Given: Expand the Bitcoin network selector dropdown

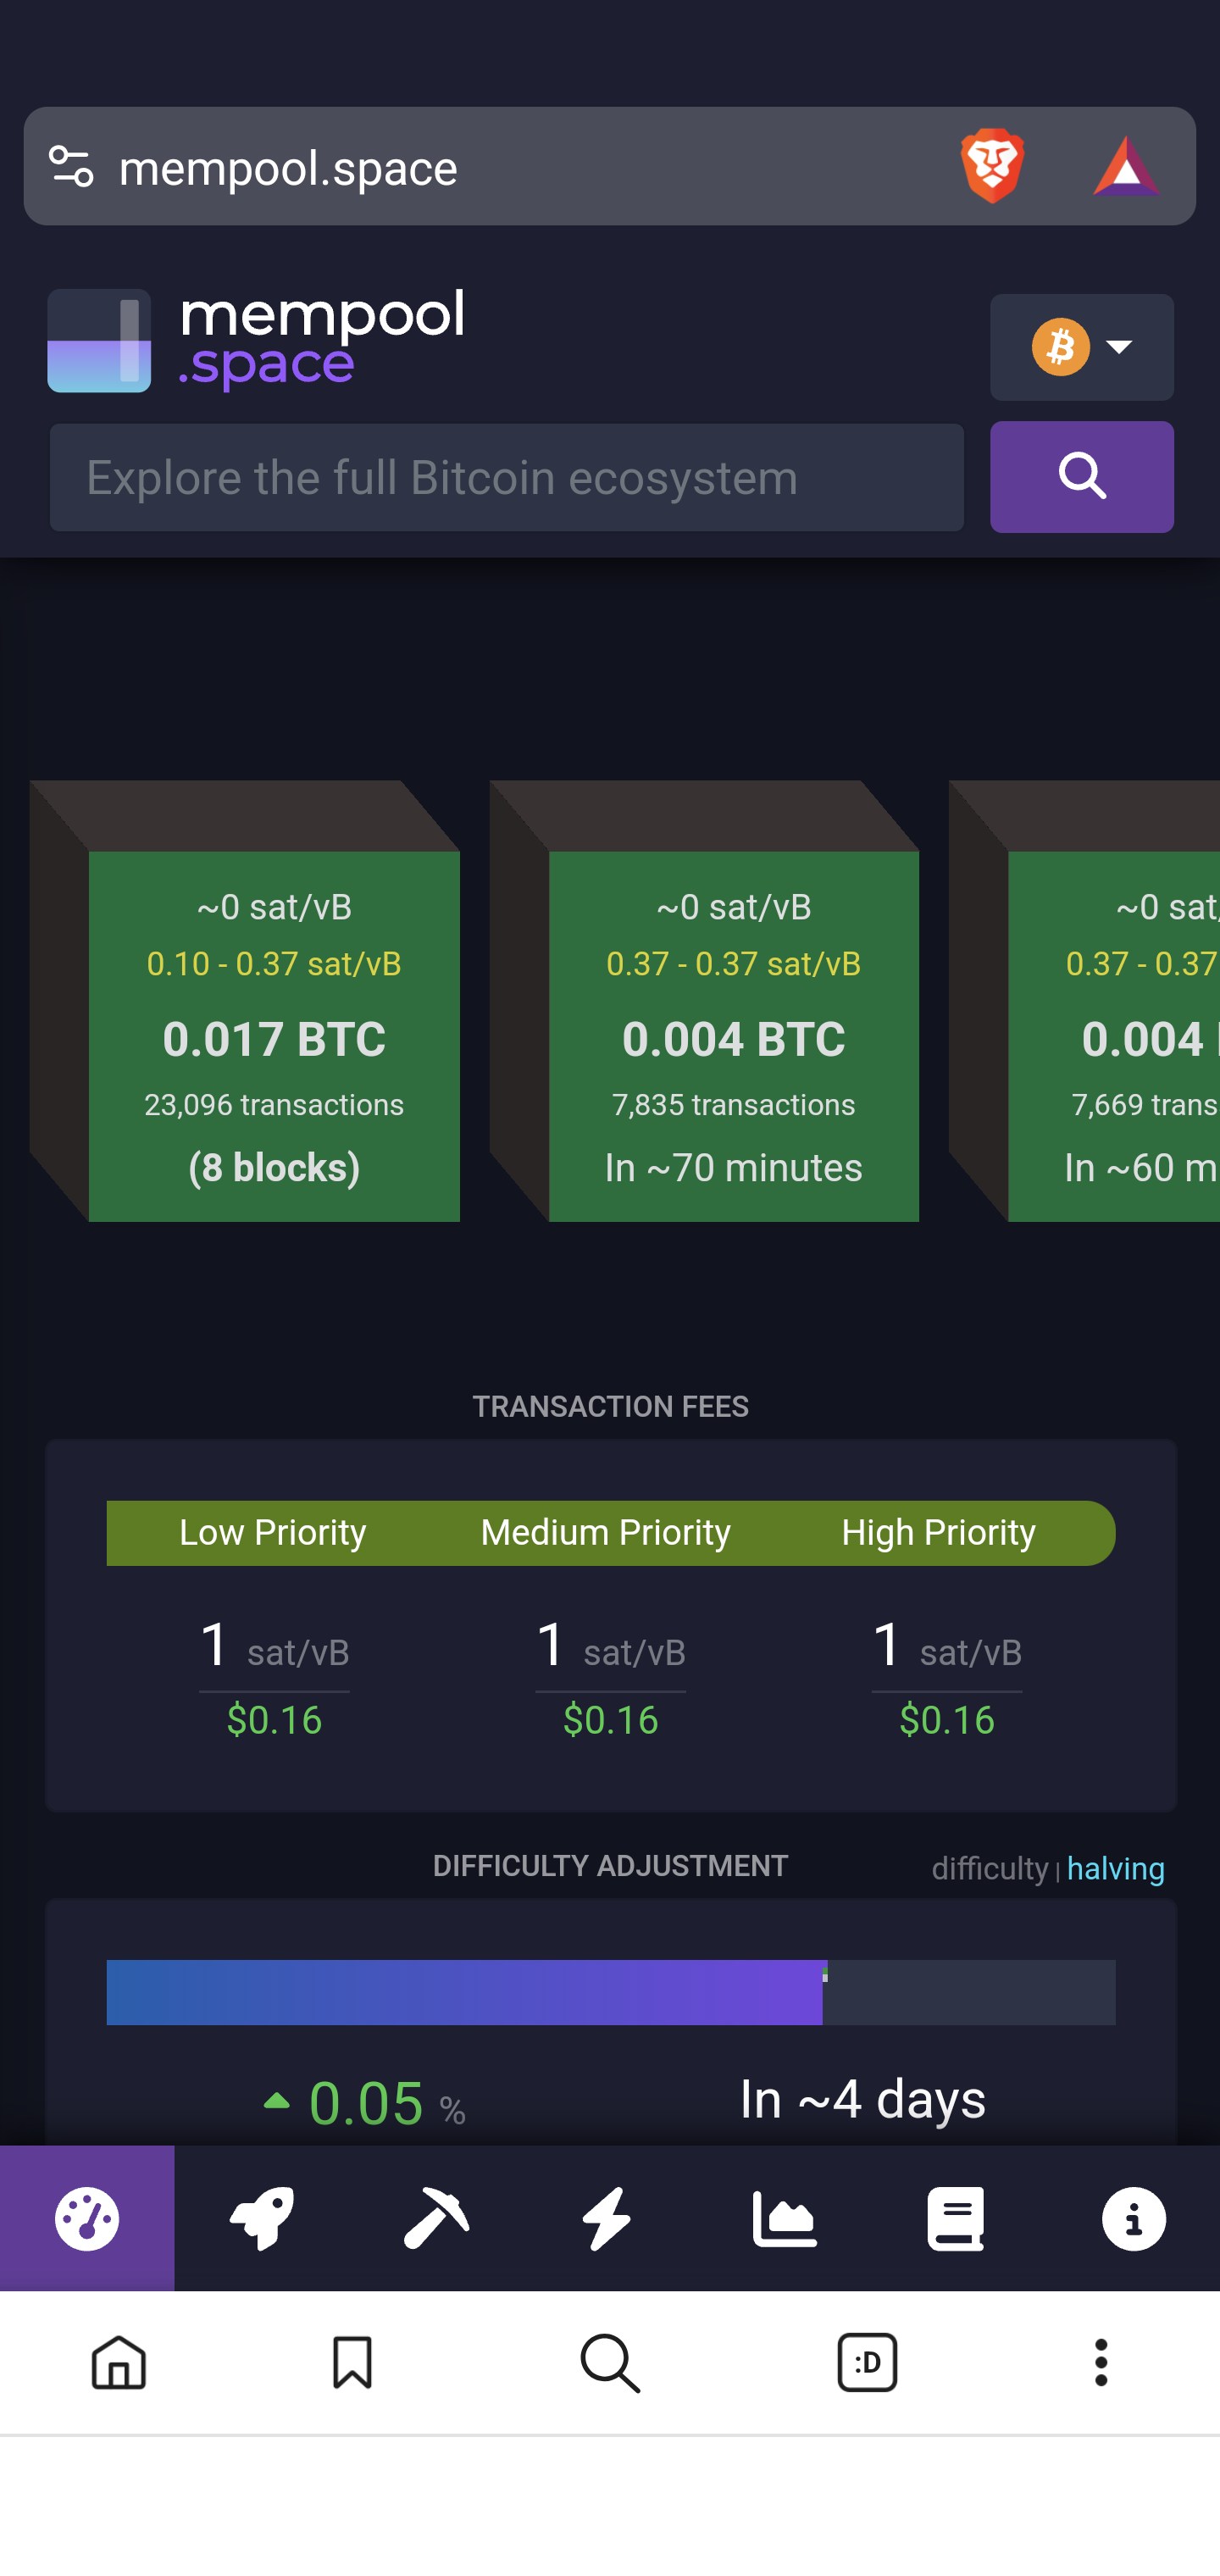Looking at the screenshot, I should point(1081,347).
